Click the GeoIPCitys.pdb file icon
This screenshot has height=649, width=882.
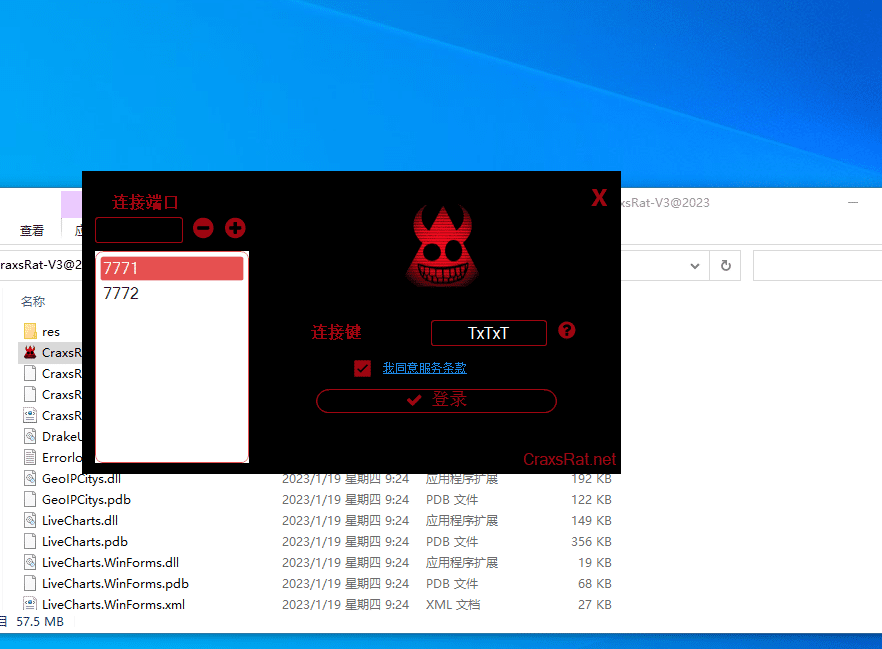(30, 499)
